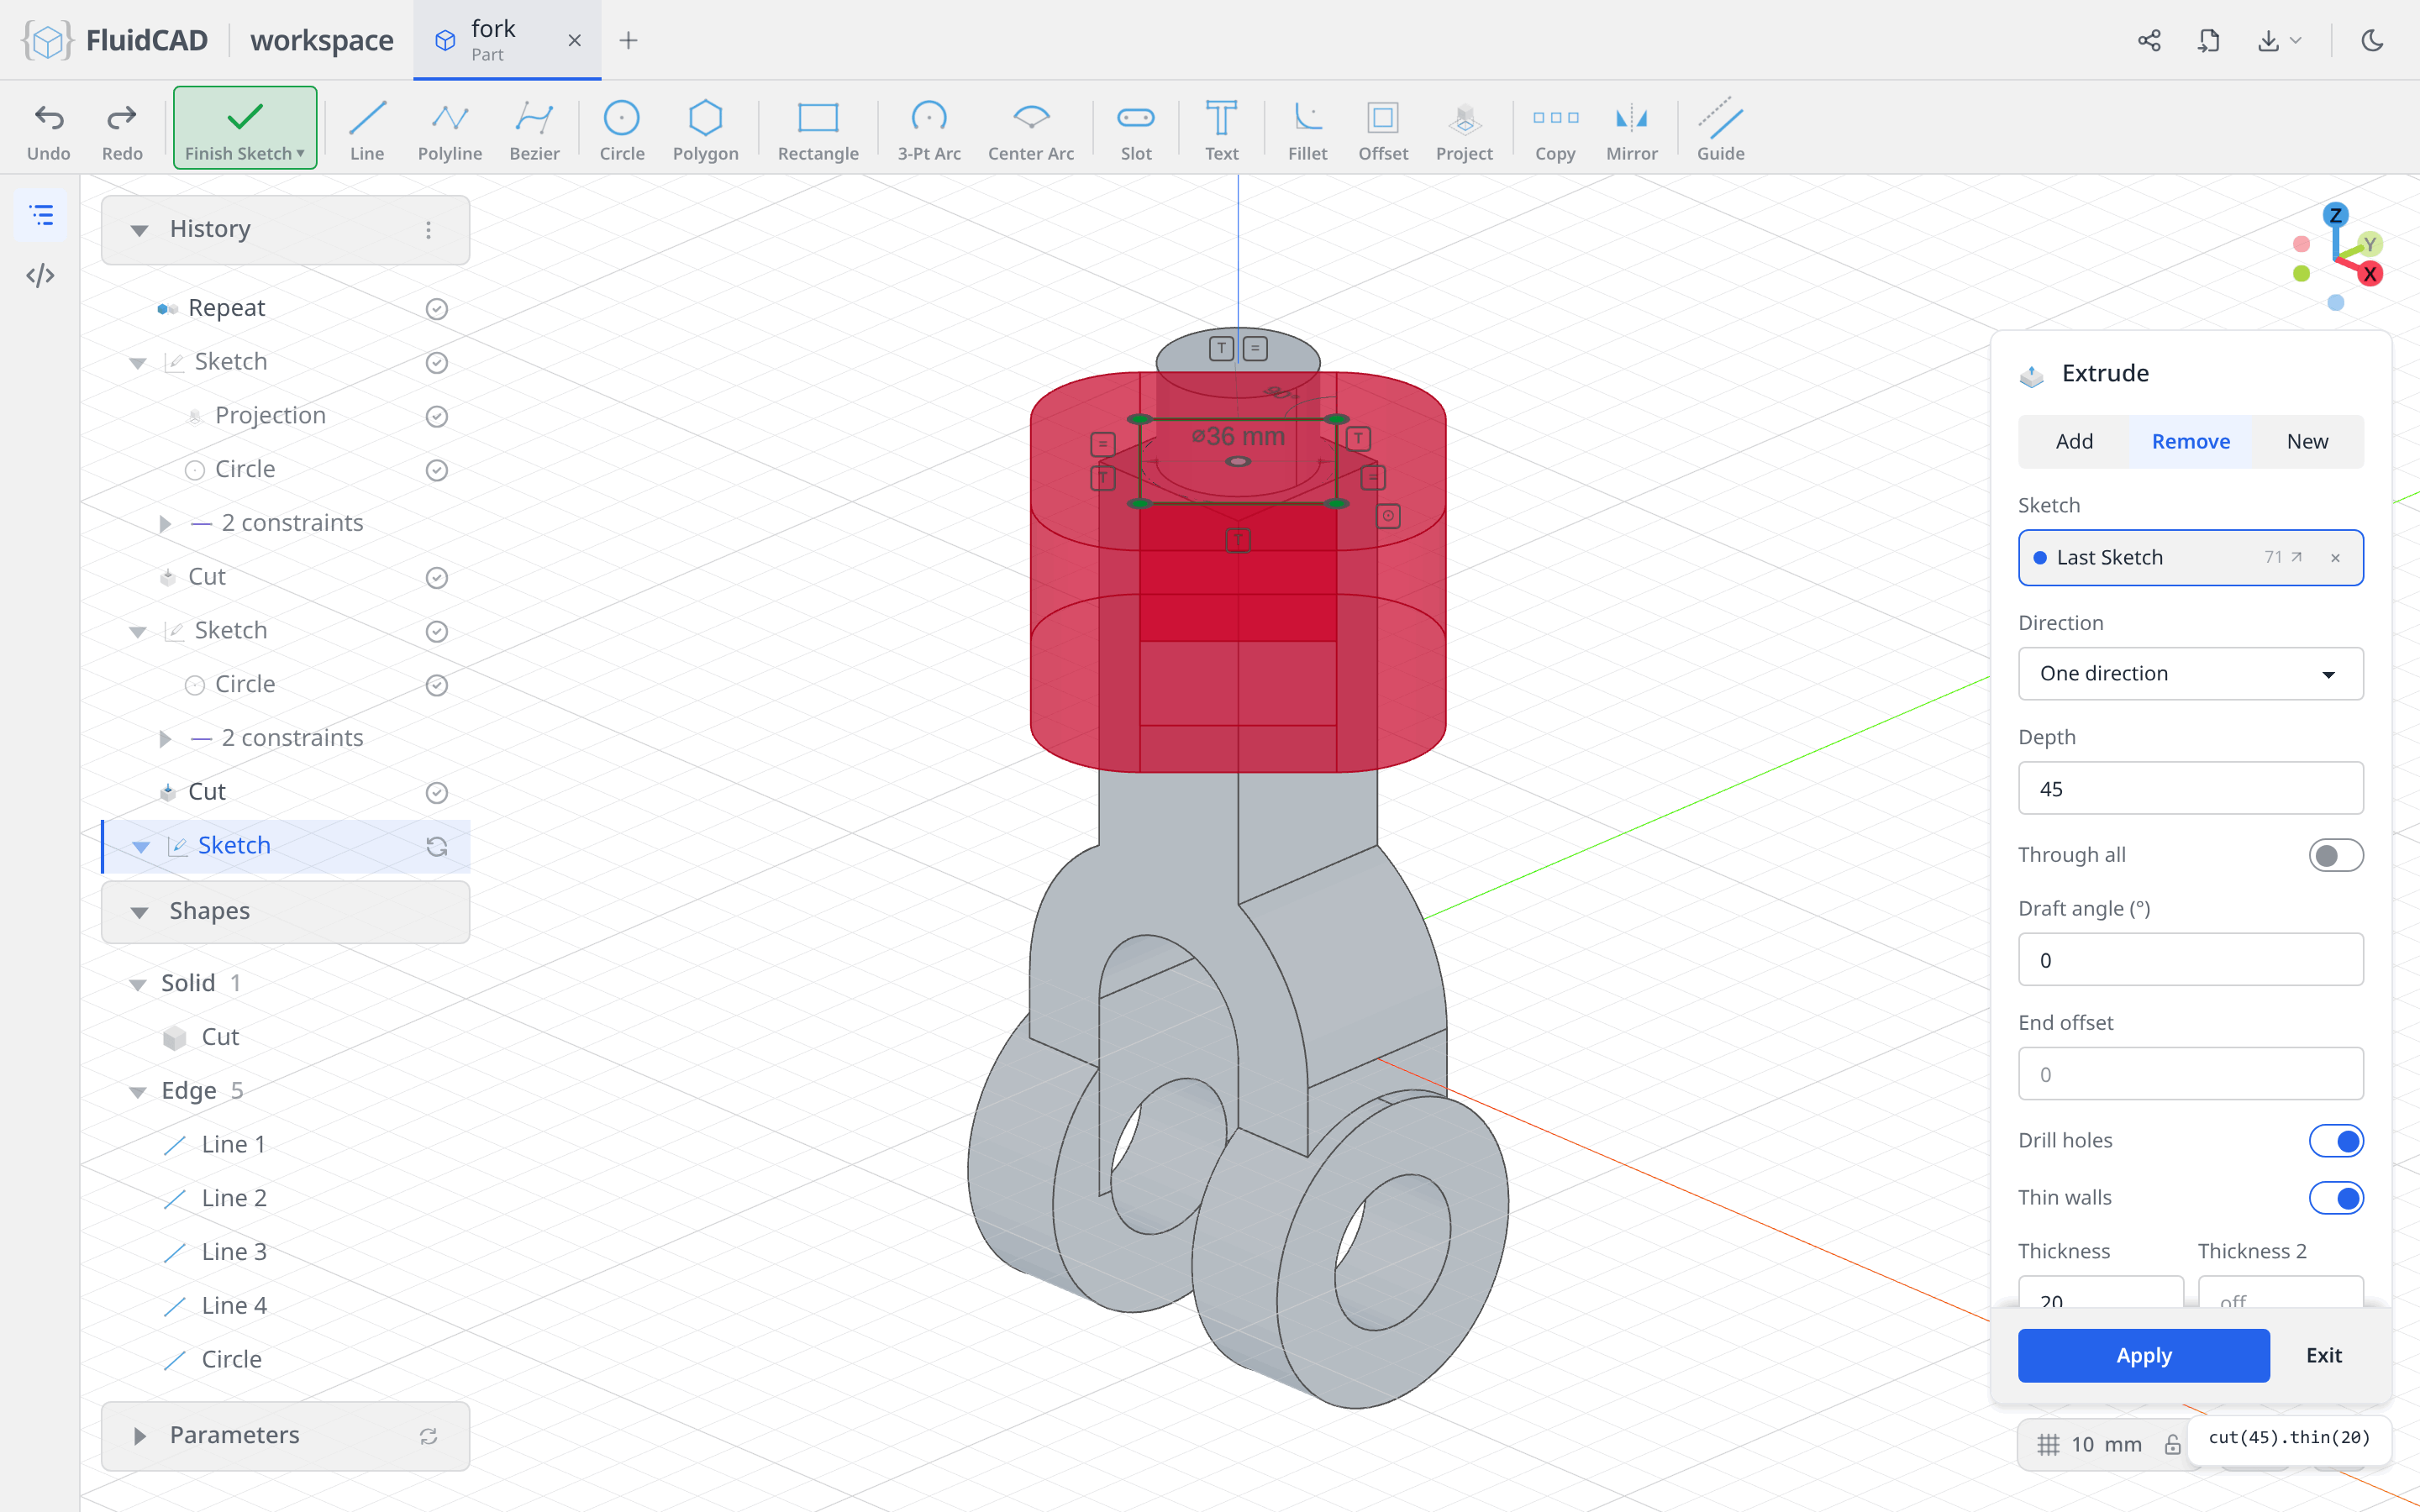Select the Bezier curve tool
The height and width of the screenshot is (1512, 2420).
534,130
